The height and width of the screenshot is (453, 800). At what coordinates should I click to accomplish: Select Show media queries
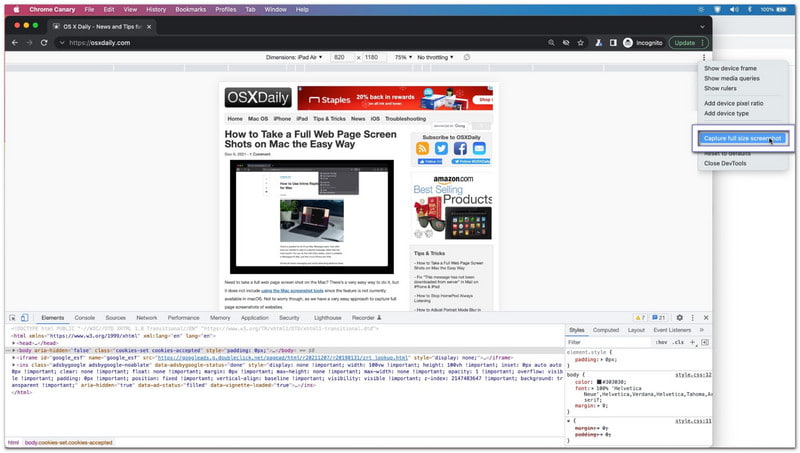click(732, 79)
